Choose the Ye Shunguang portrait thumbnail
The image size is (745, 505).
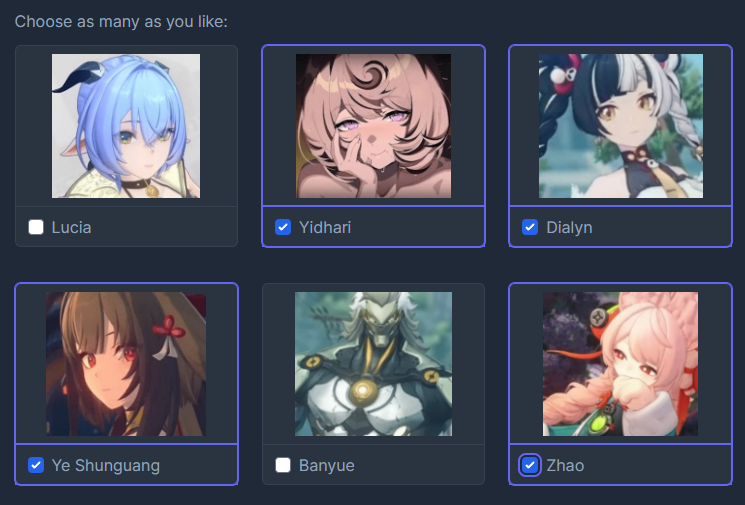[126, 364]
